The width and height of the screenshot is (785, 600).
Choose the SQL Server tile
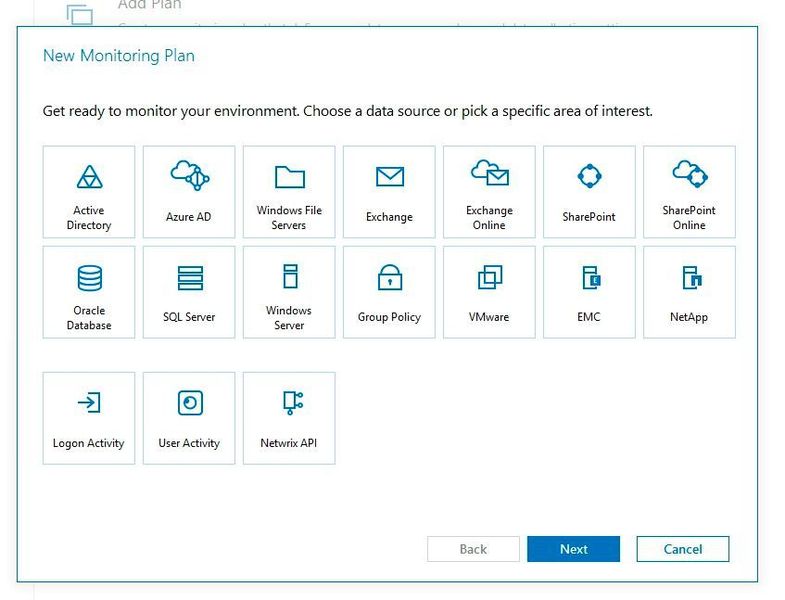click(x=189, y=292)
